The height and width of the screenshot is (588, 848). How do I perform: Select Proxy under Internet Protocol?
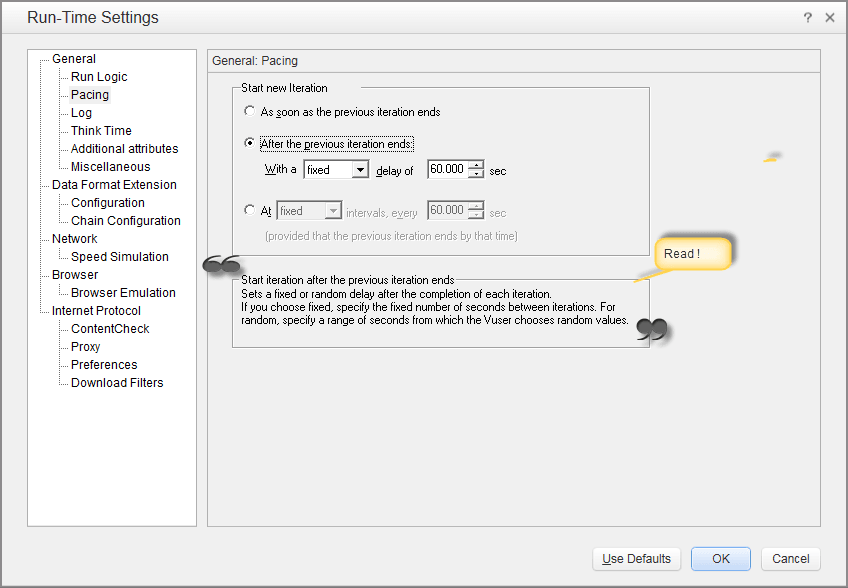(85, 347)
